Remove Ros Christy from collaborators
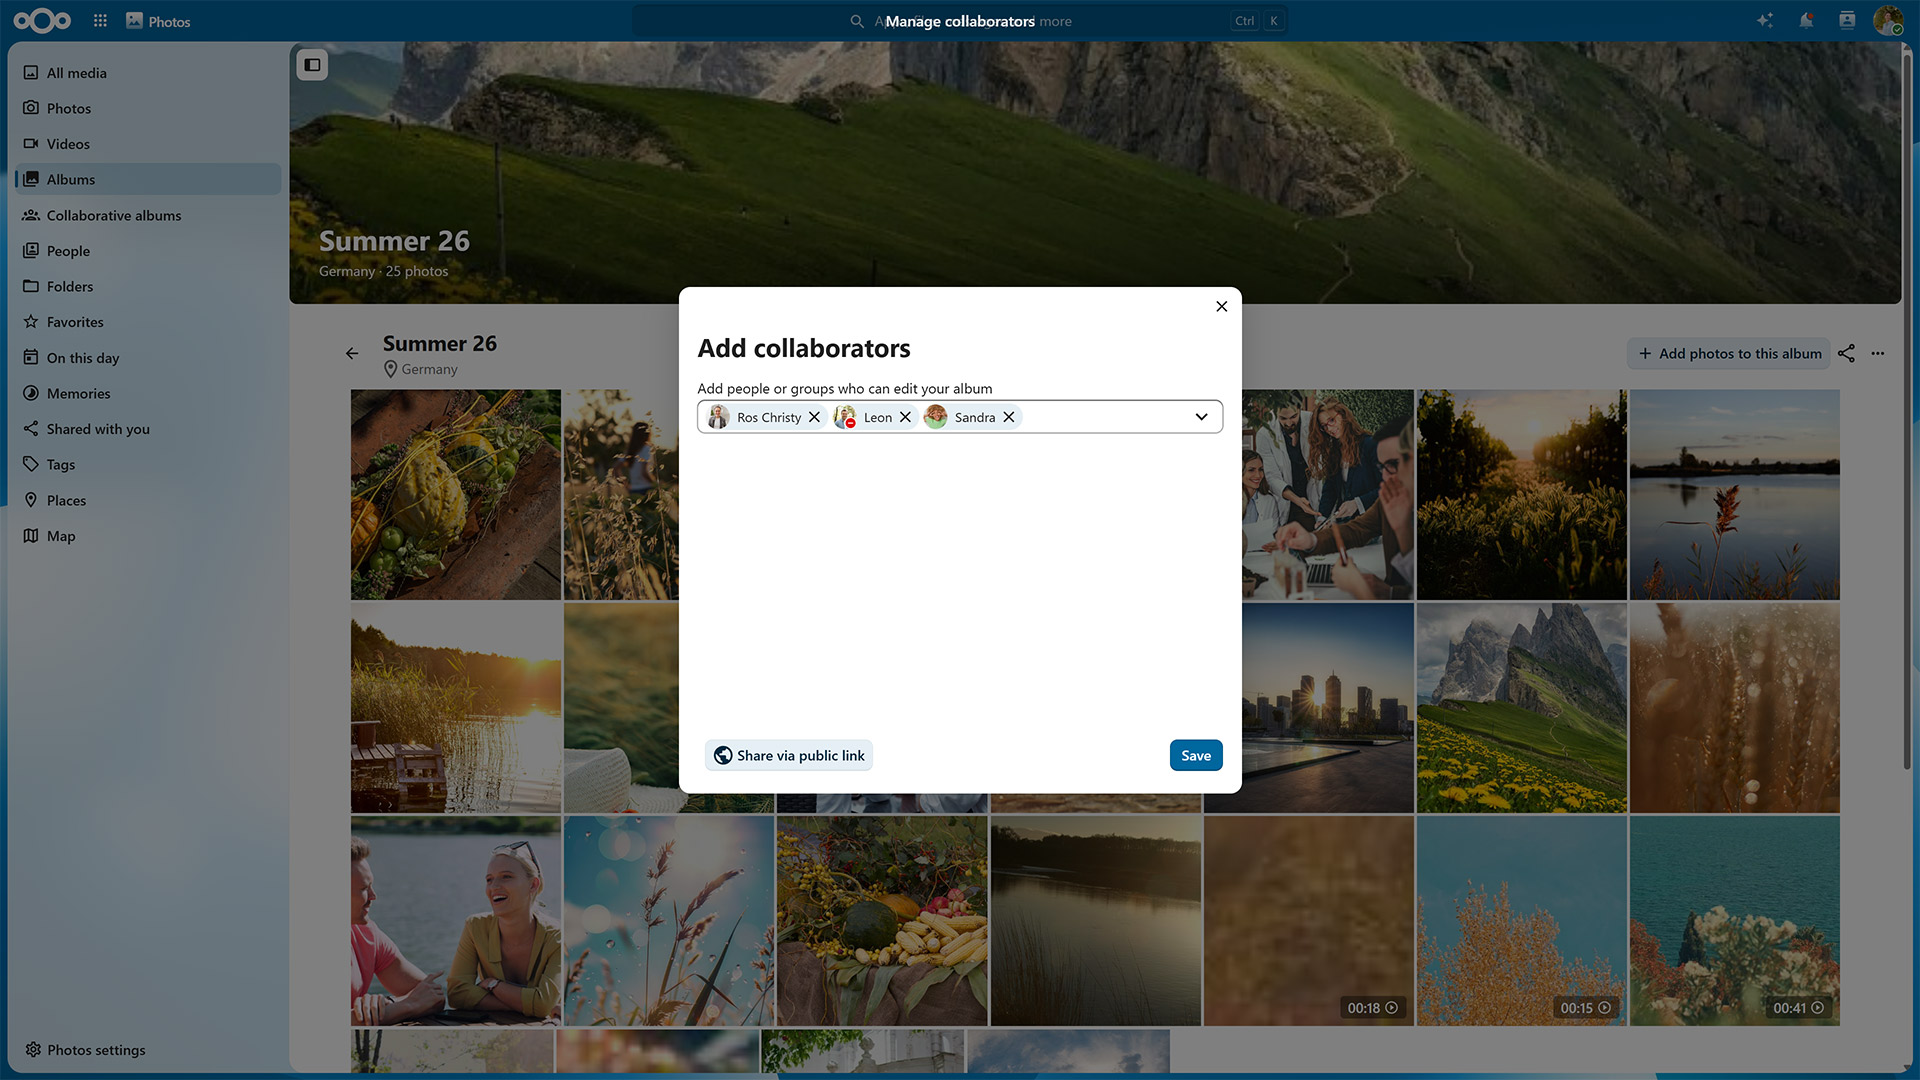Viewport: 1920px width, 1080px height. (814, 417)
